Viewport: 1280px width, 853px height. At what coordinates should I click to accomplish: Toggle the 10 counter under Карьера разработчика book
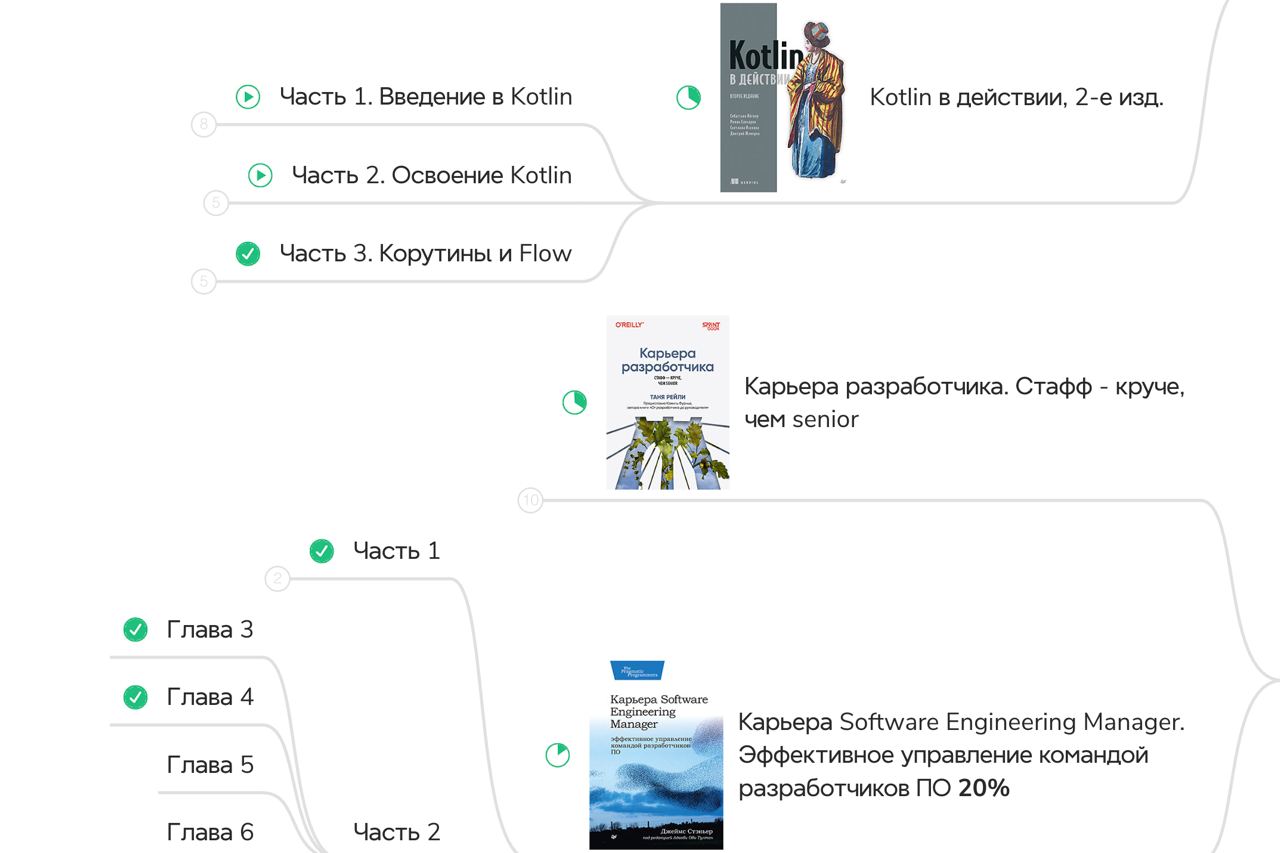(530, 500)
